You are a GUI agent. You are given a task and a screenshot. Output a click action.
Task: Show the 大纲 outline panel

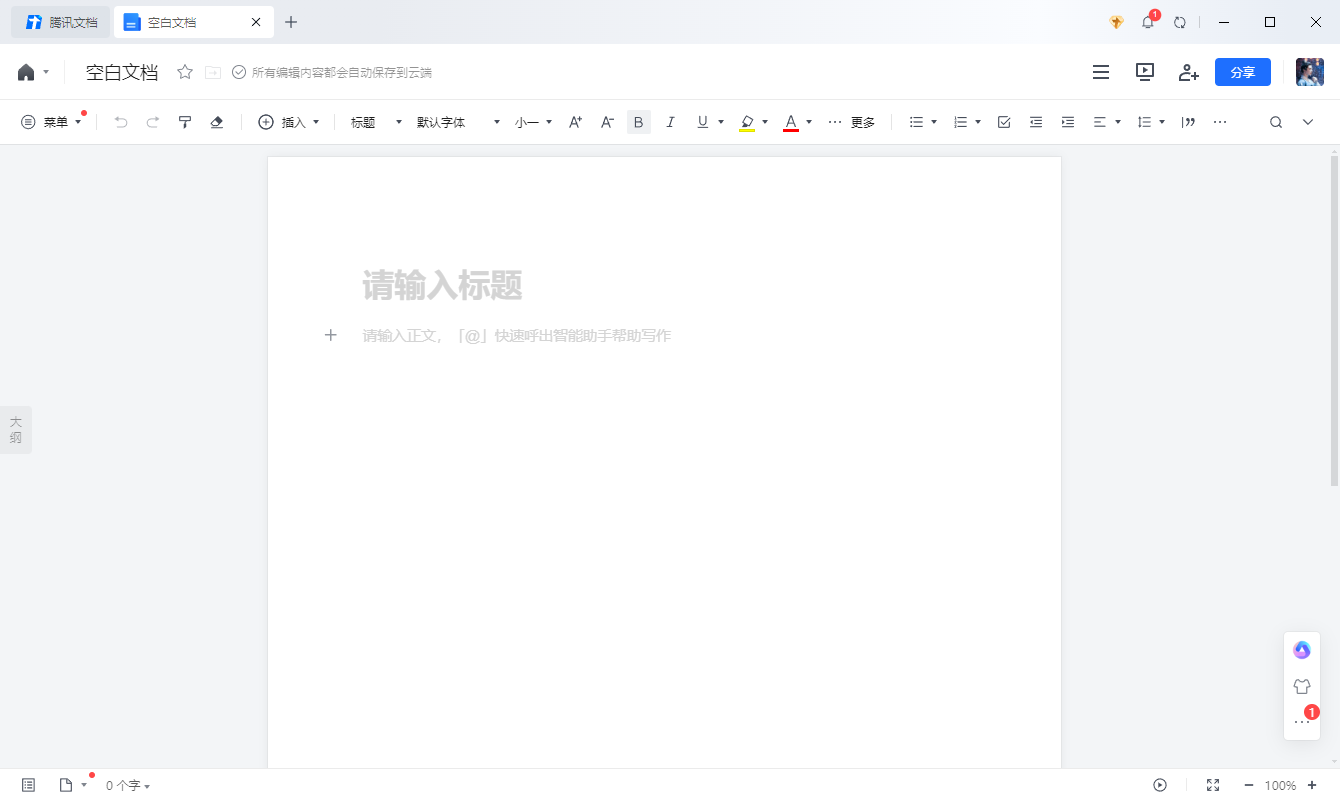[x=15, y=429]
